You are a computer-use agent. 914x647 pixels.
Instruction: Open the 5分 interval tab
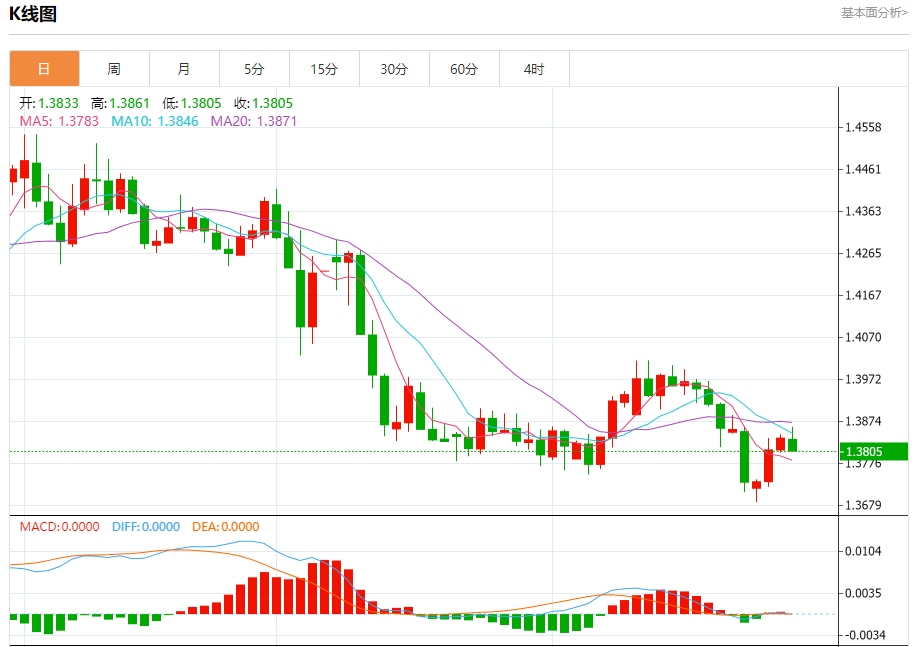[x=254, y=69]
